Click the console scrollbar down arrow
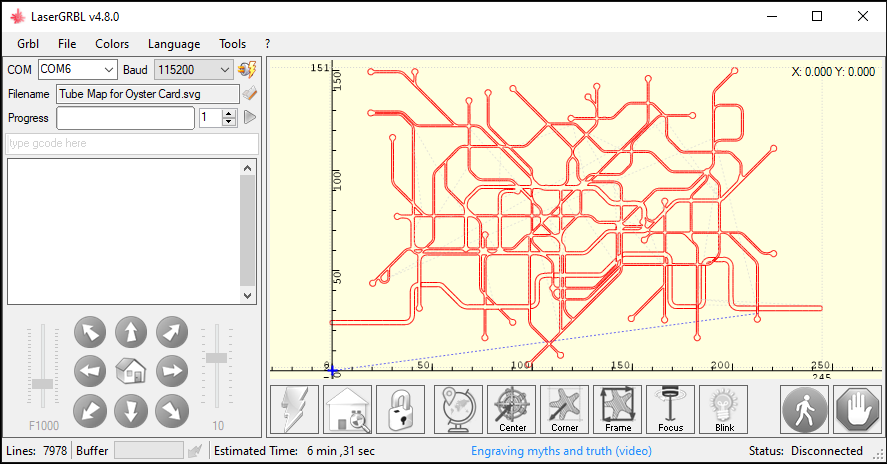This screenshot has height=464, width=887. [247, 295]
